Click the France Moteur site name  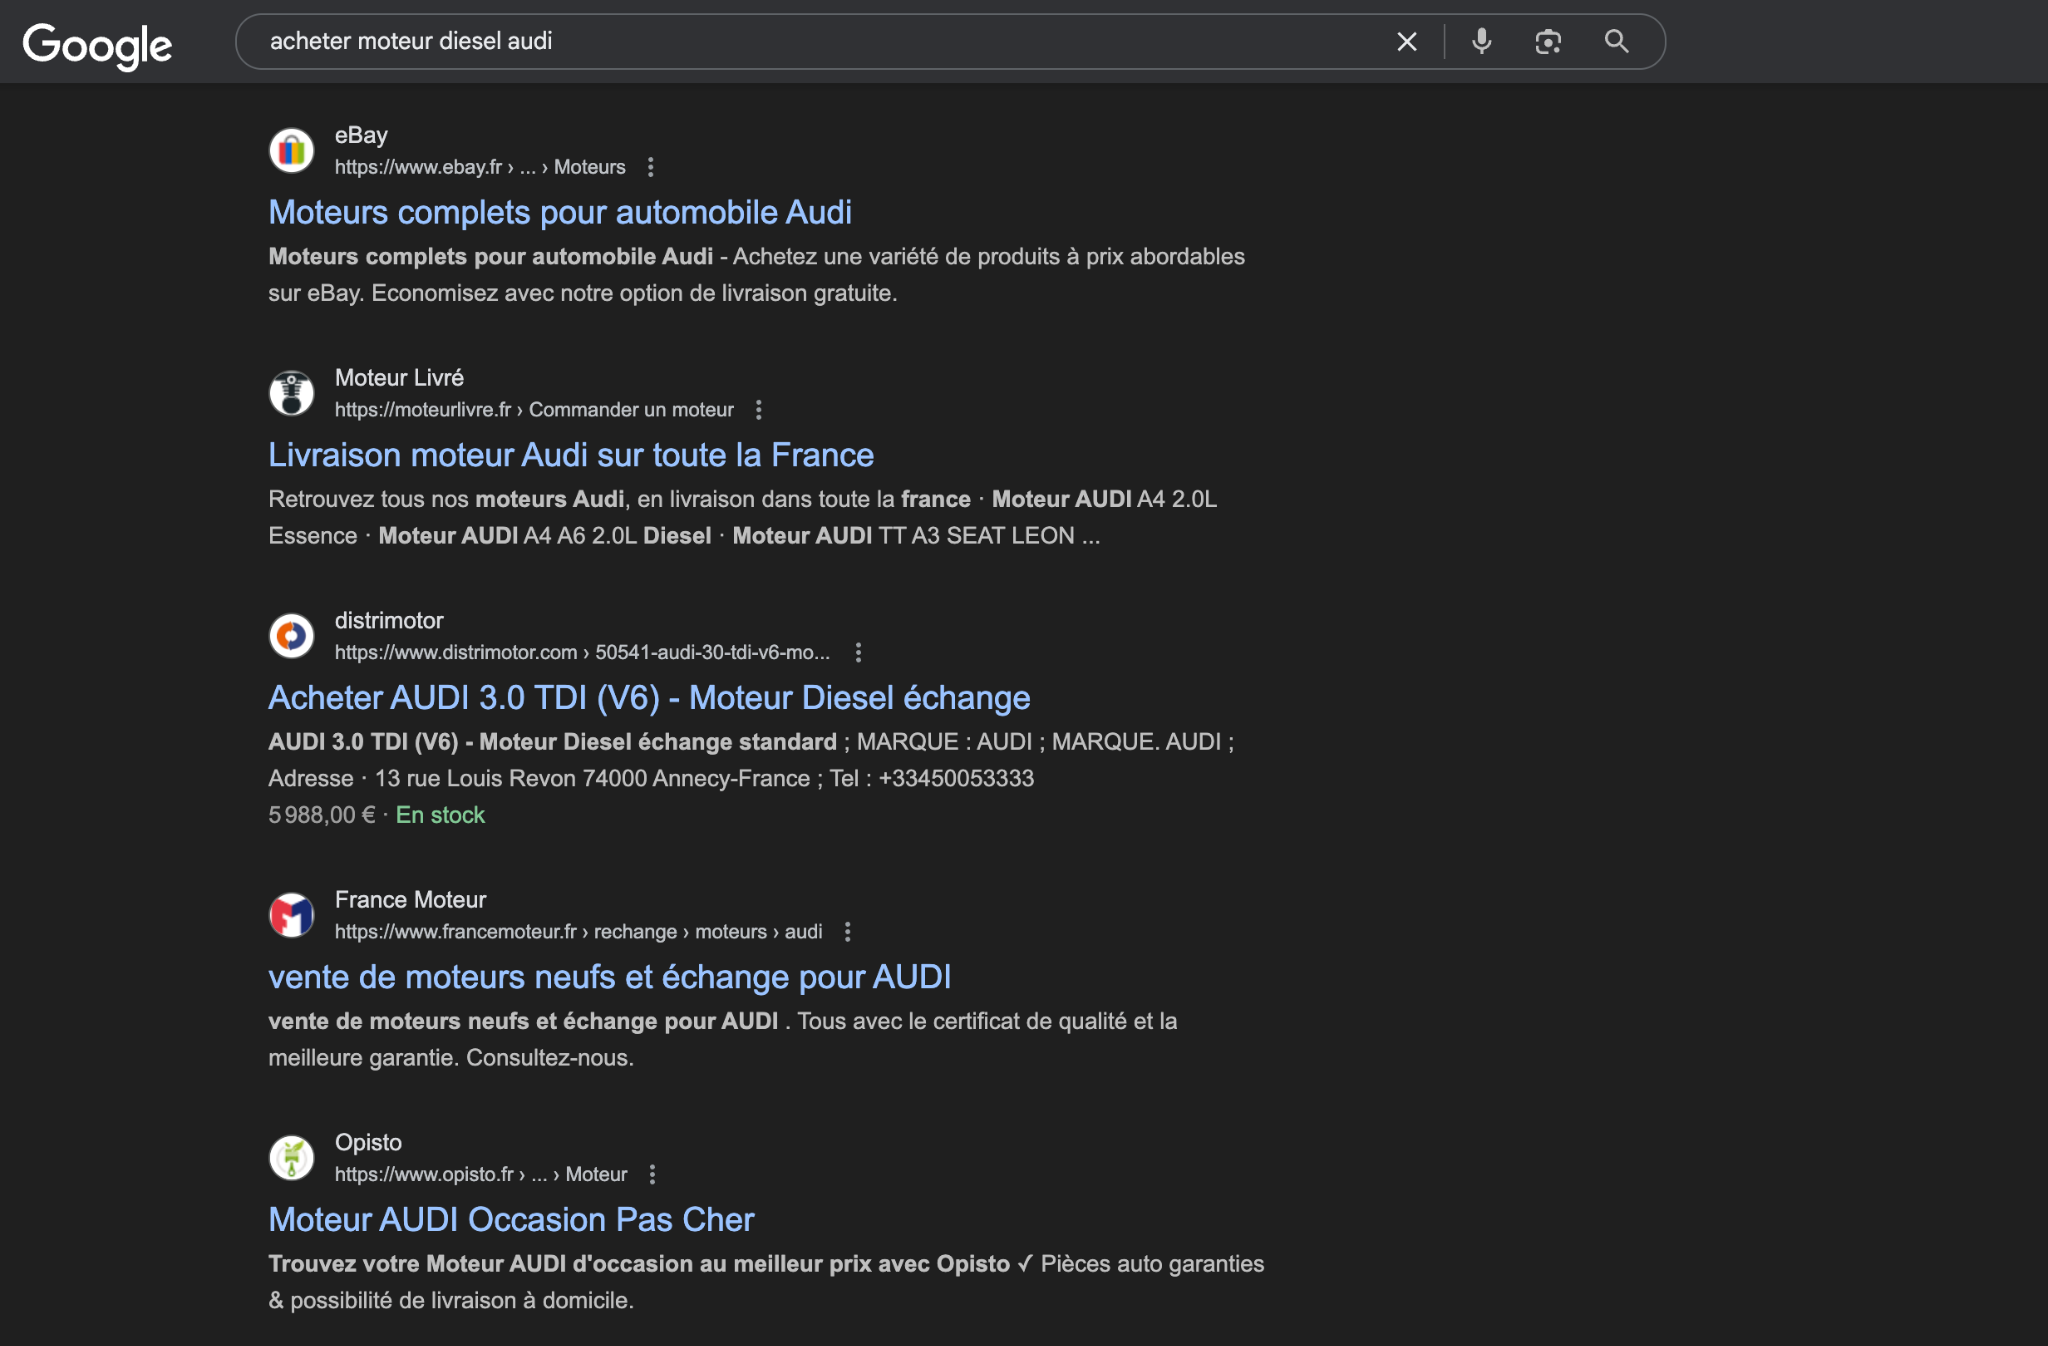pos(410,900)
